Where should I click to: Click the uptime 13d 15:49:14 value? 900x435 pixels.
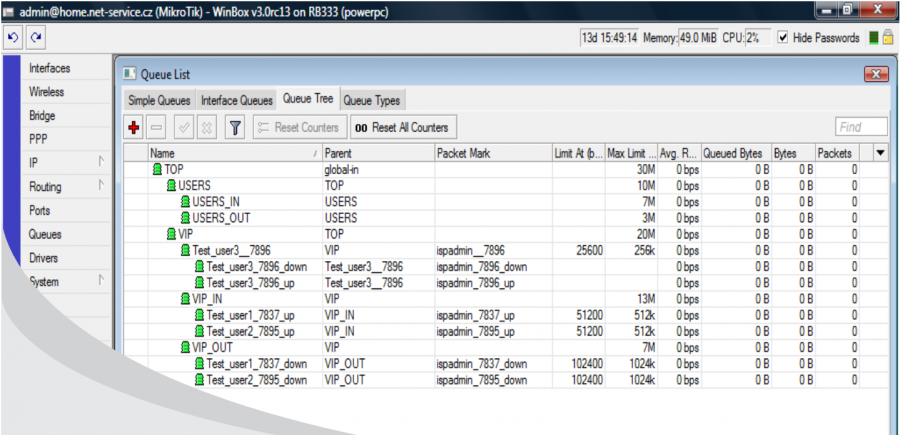point(609,38)
